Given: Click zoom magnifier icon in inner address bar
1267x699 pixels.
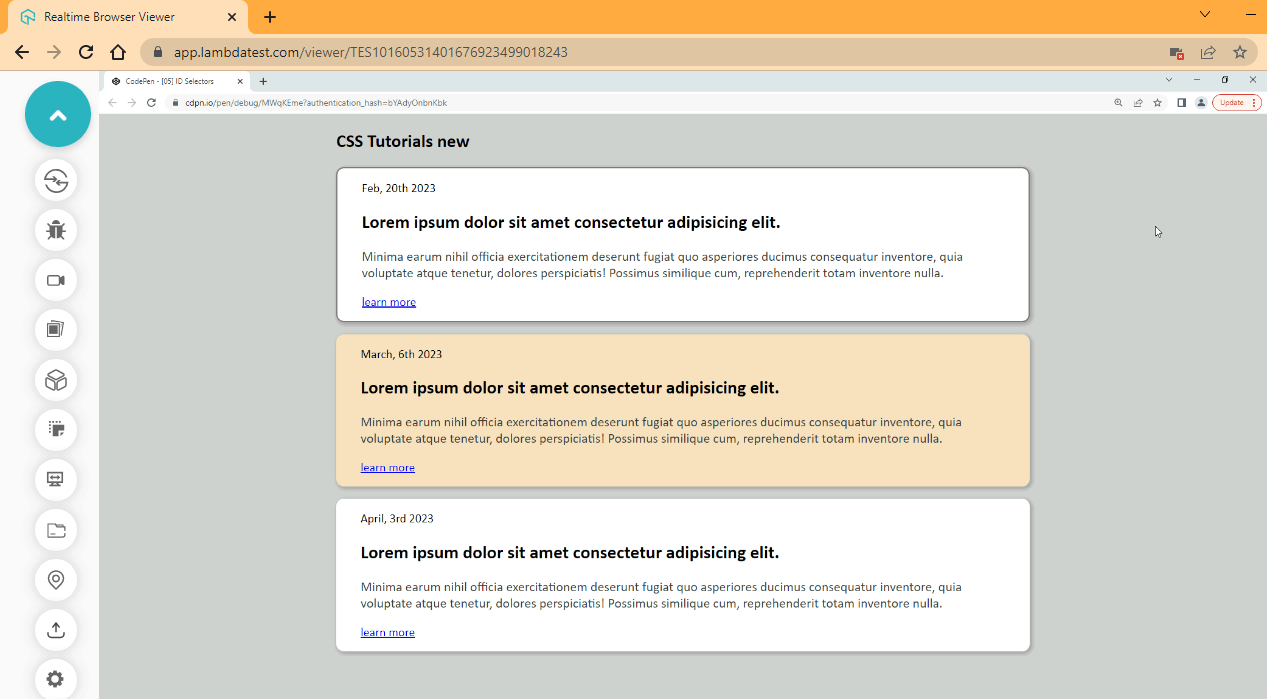Looking at the screenshot, I should tap(1119, 102).
